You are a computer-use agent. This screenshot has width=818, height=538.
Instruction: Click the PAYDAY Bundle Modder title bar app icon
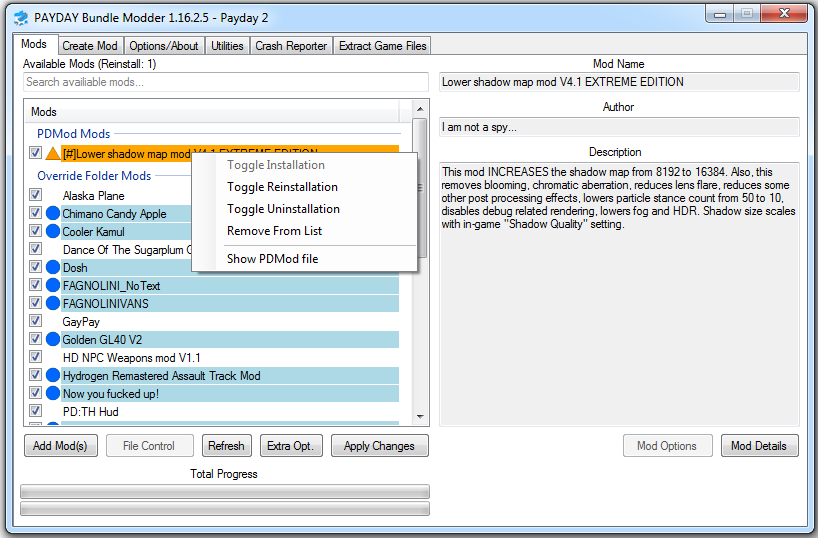pyautogui.click(x=21, y=18)
